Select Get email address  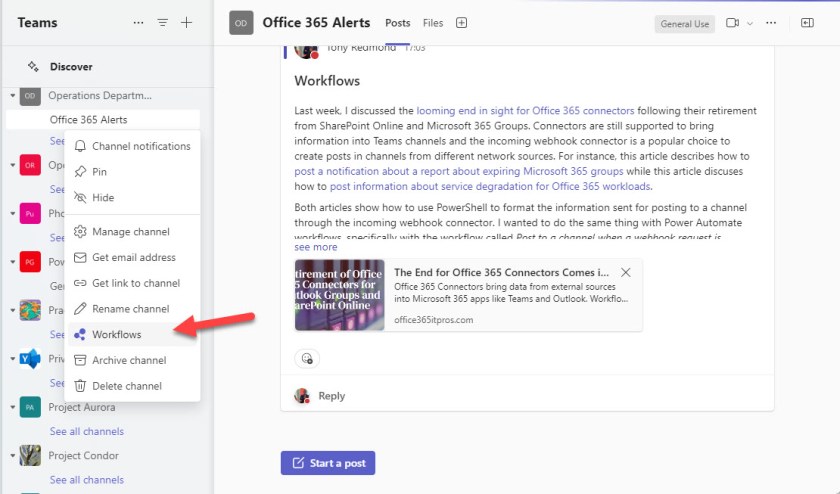(x=132, y=257)
